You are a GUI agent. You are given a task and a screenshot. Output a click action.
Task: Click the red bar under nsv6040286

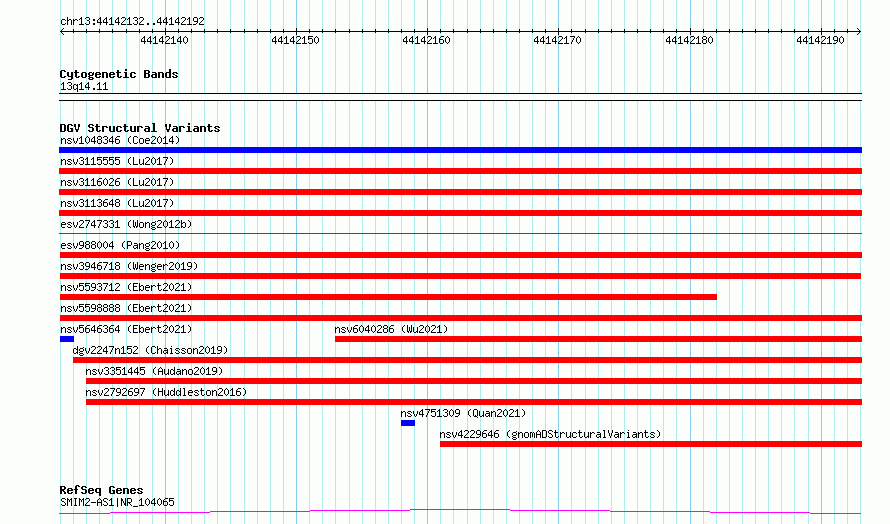pos(598,339)
